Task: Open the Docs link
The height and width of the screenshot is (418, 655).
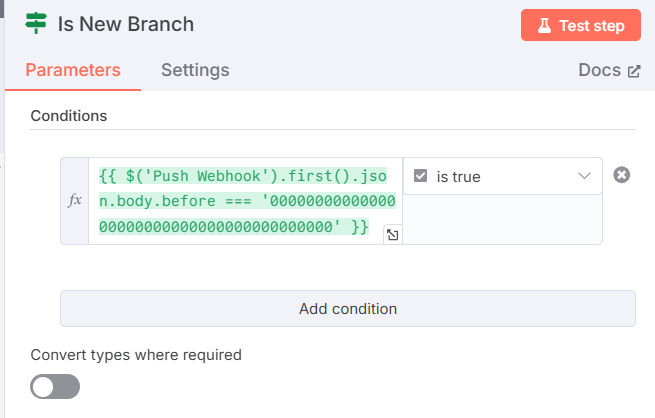Action: click(609, 70)
